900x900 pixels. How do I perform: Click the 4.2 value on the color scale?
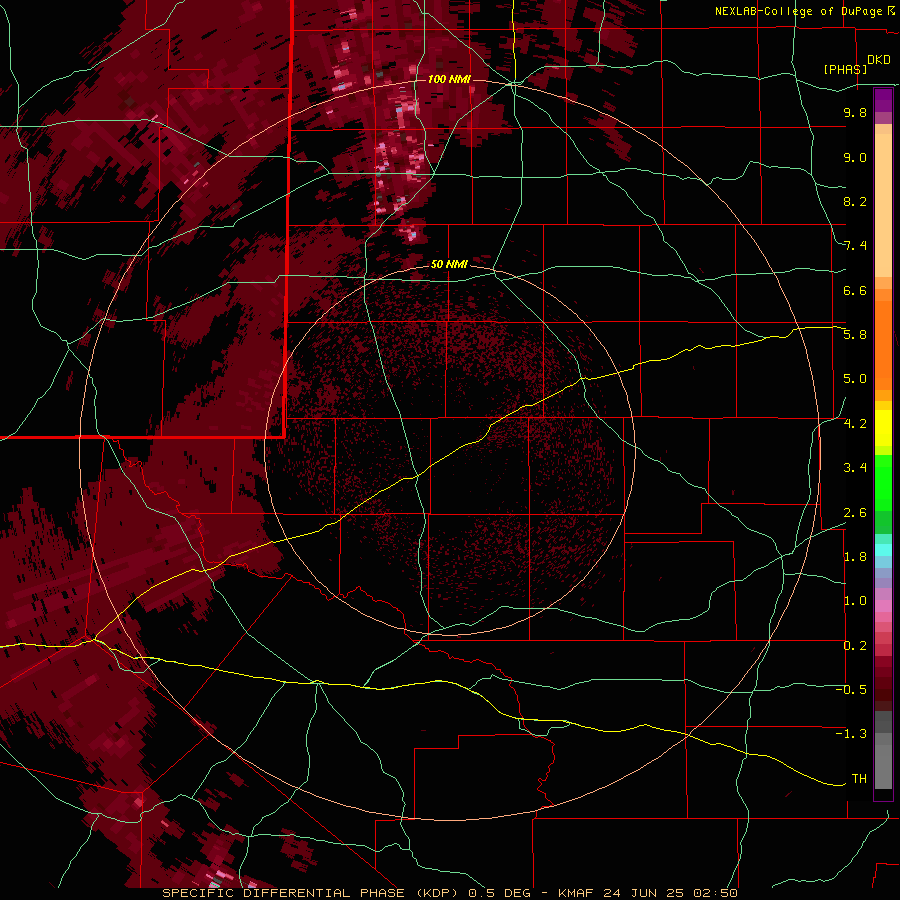855,424
